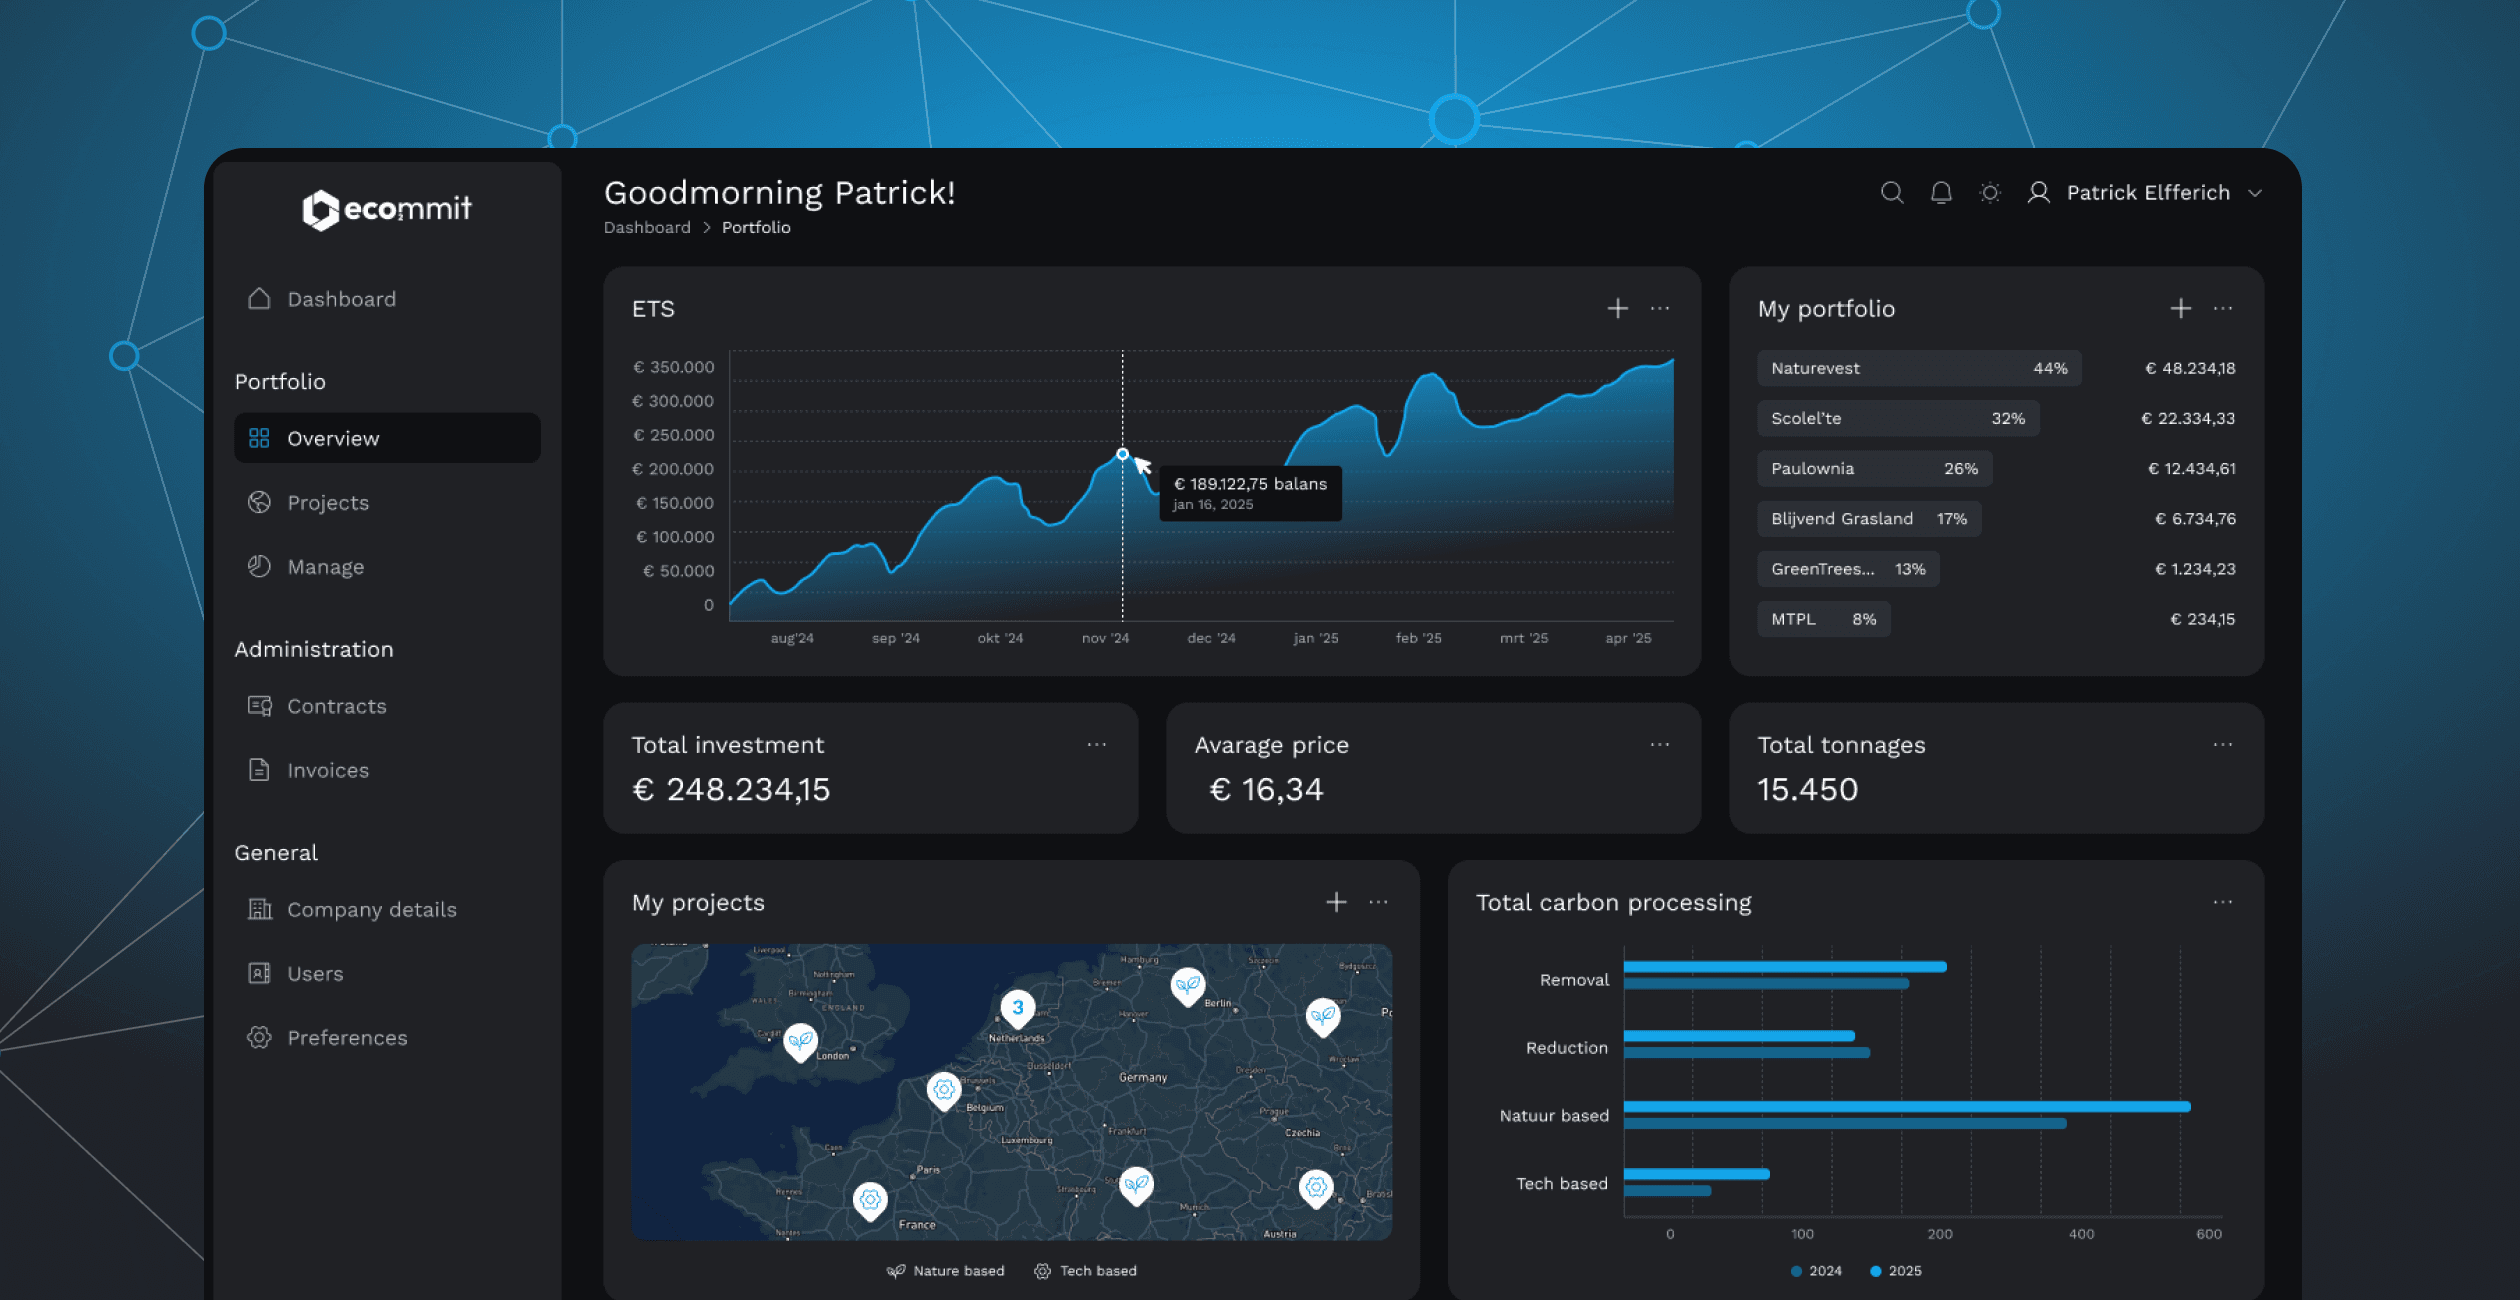Open Preferences gear item

click(x=347, y=1038)
